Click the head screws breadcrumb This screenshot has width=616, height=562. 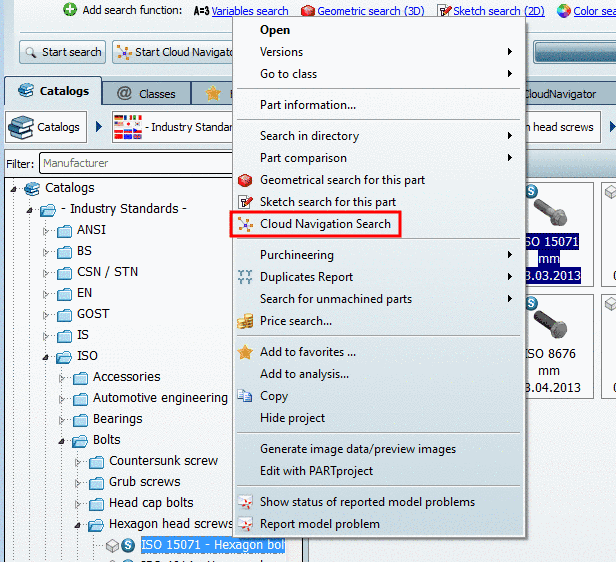click(x=563, y=127)
